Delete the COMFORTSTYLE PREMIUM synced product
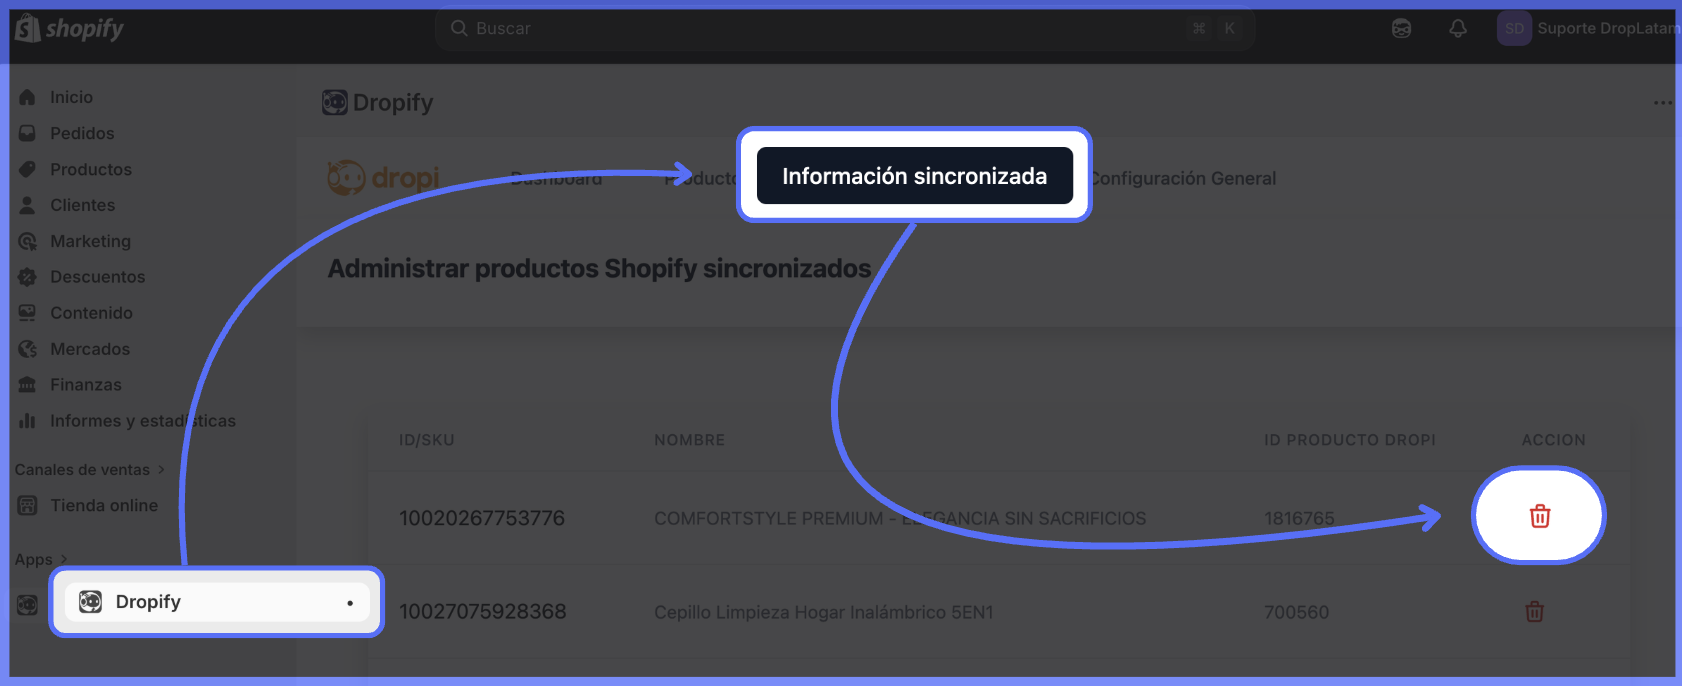This screenshot has width=1682, height=686. coord(1539,516)
